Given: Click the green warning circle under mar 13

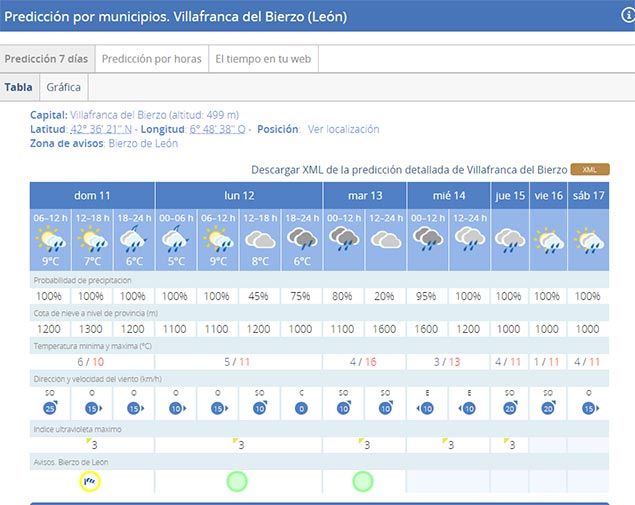Looking at the screenshot, I should pyautogui.click(x=364, y=481).
